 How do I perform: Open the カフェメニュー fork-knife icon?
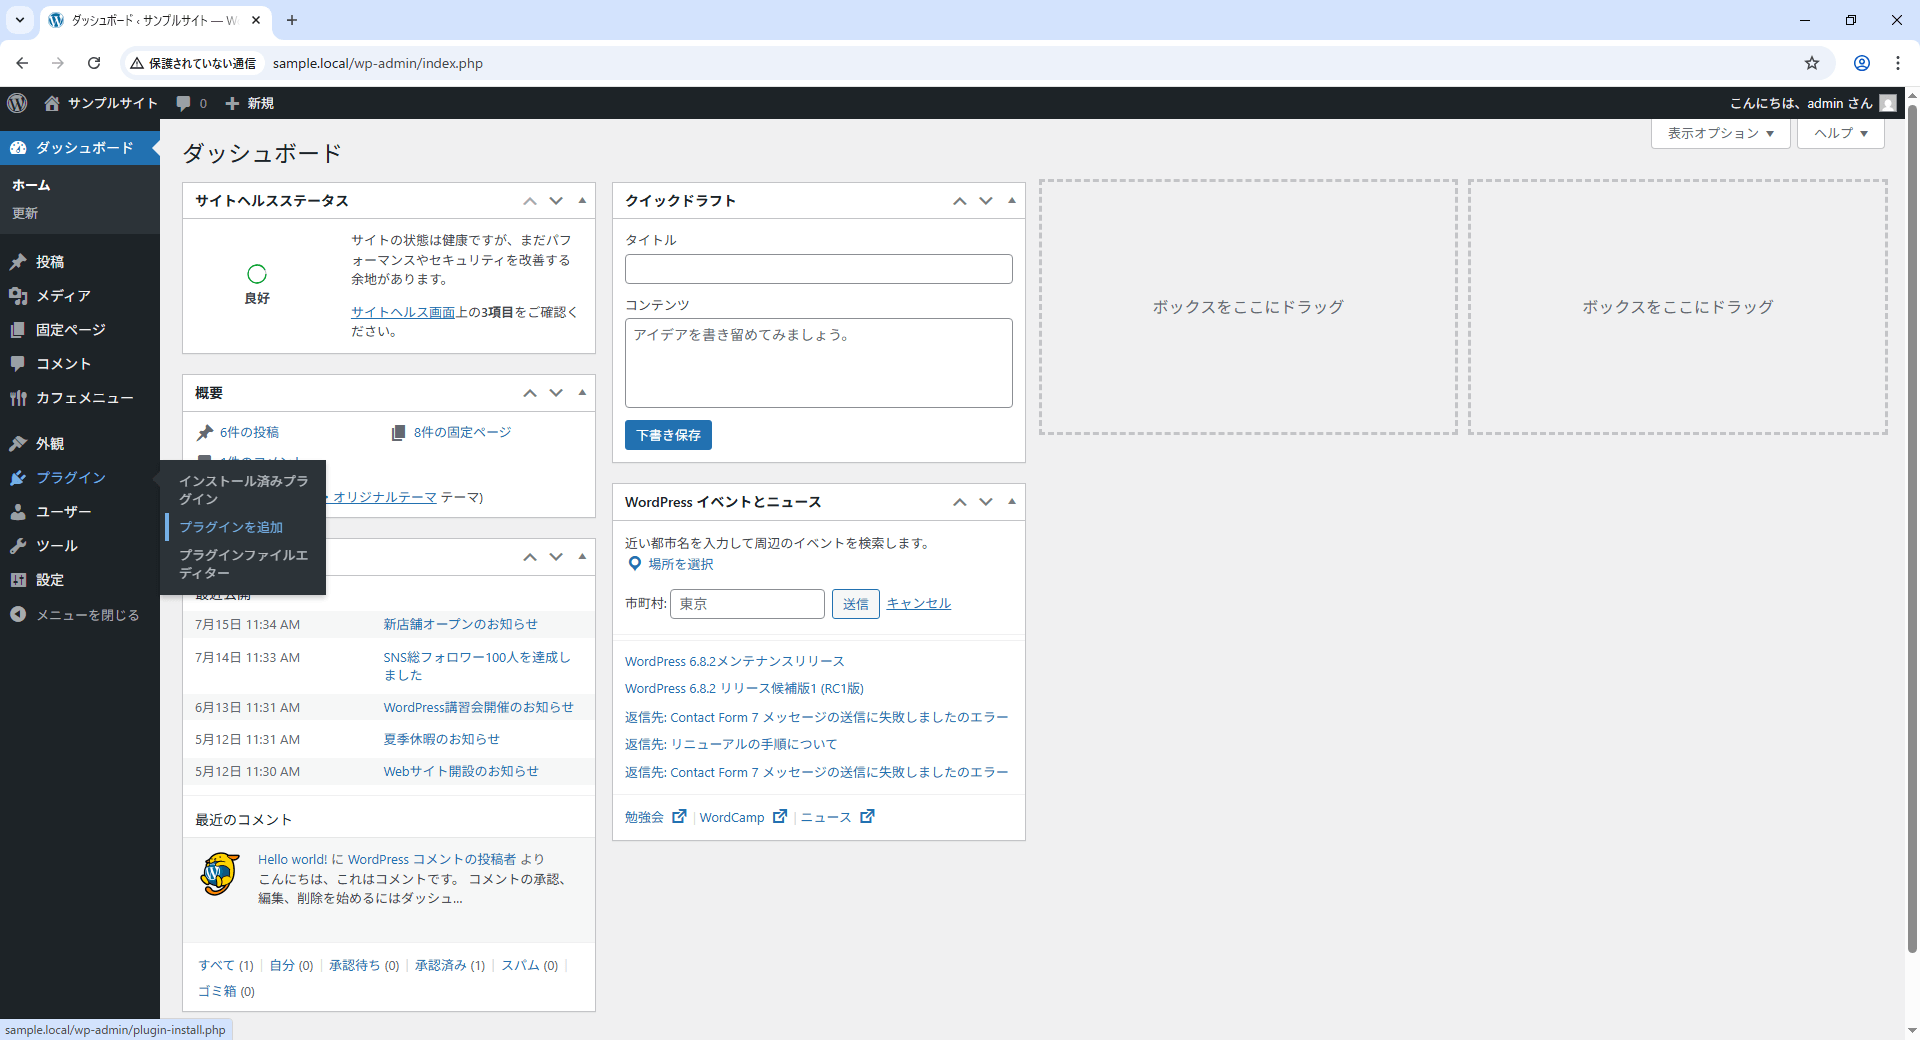tap(18, 398)
